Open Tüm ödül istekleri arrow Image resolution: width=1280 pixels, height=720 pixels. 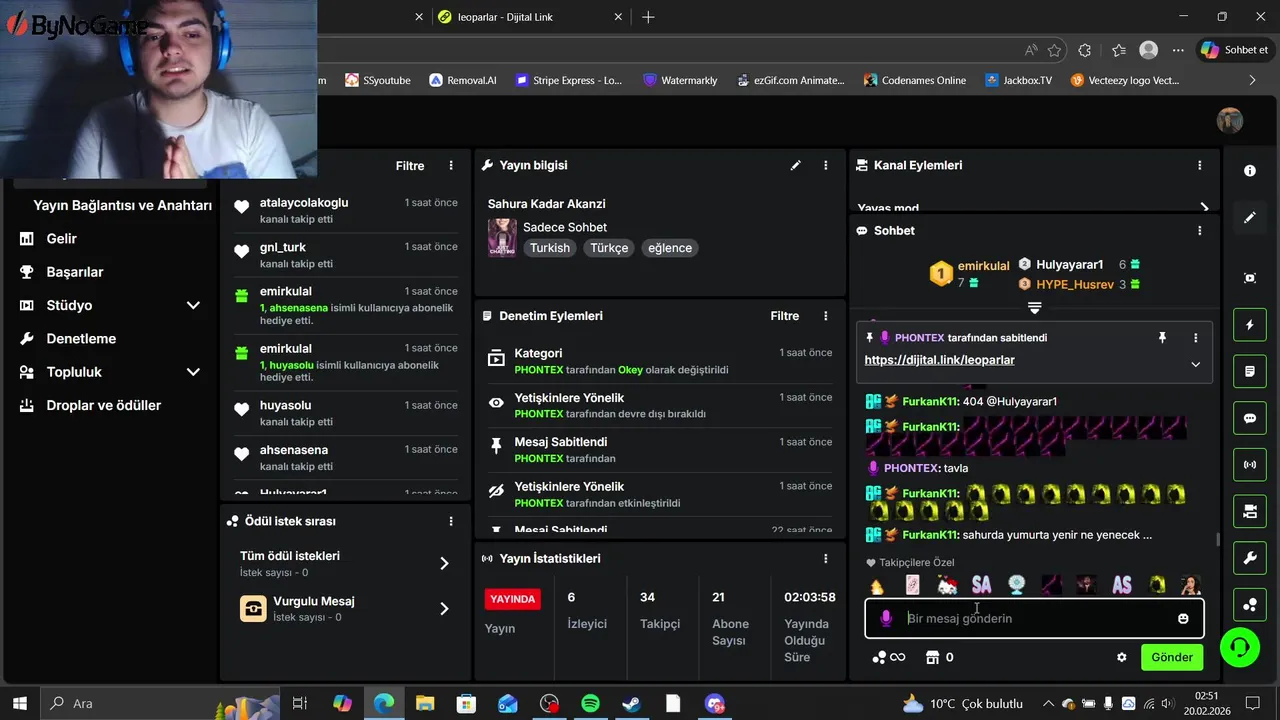tap(444, 564)
